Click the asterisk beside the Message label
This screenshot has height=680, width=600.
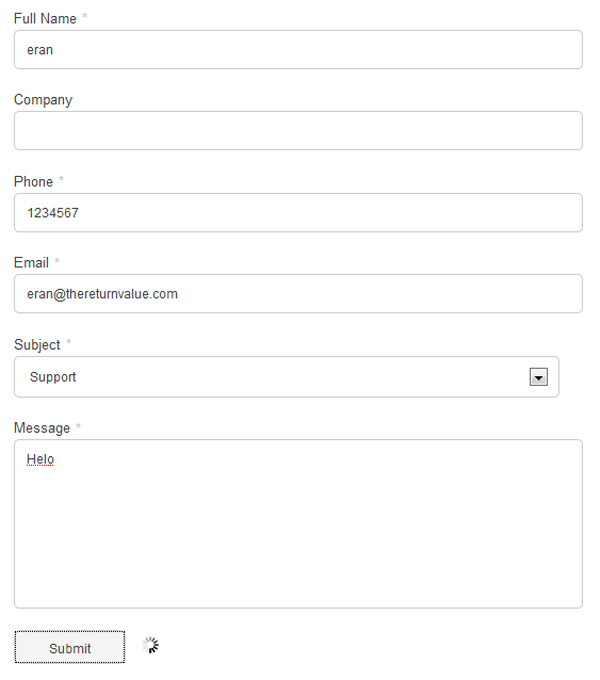(78, 425)
